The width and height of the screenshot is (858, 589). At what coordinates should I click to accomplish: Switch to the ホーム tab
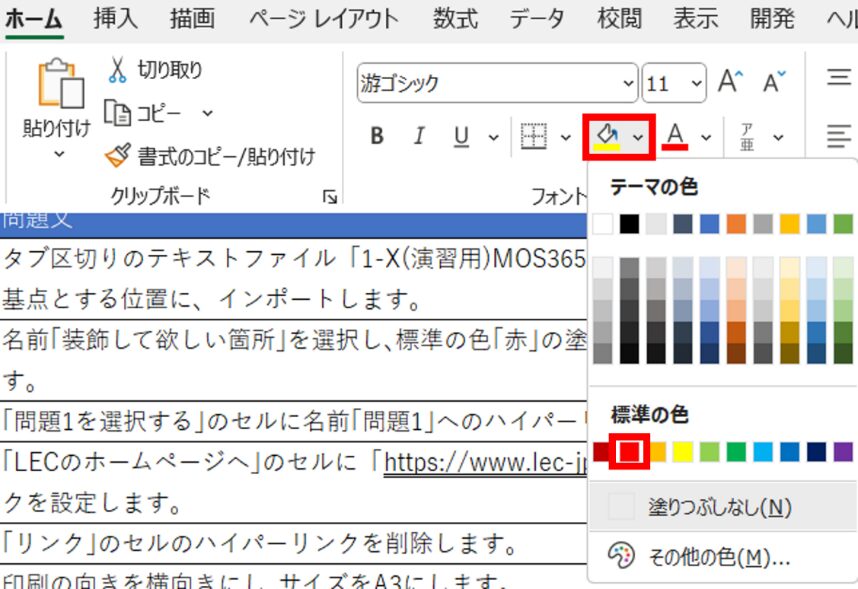click(34, 19)
